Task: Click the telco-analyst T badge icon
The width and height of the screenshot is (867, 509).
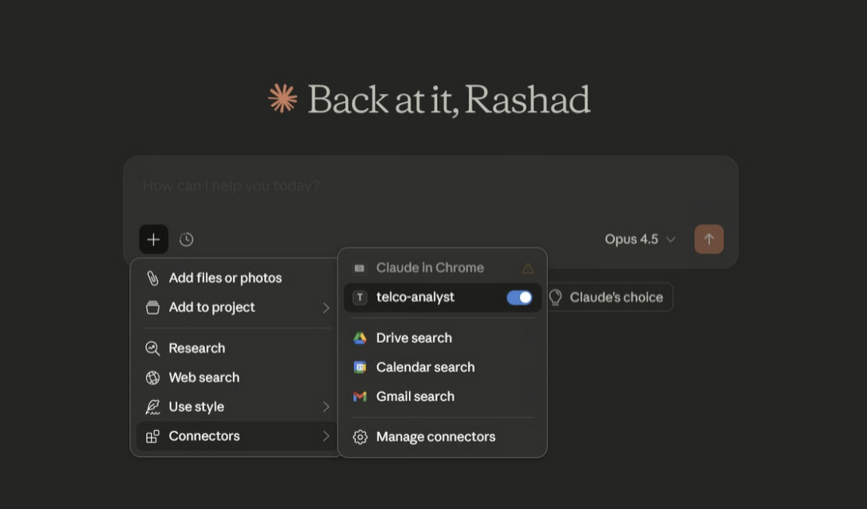Action: [360, 297]
